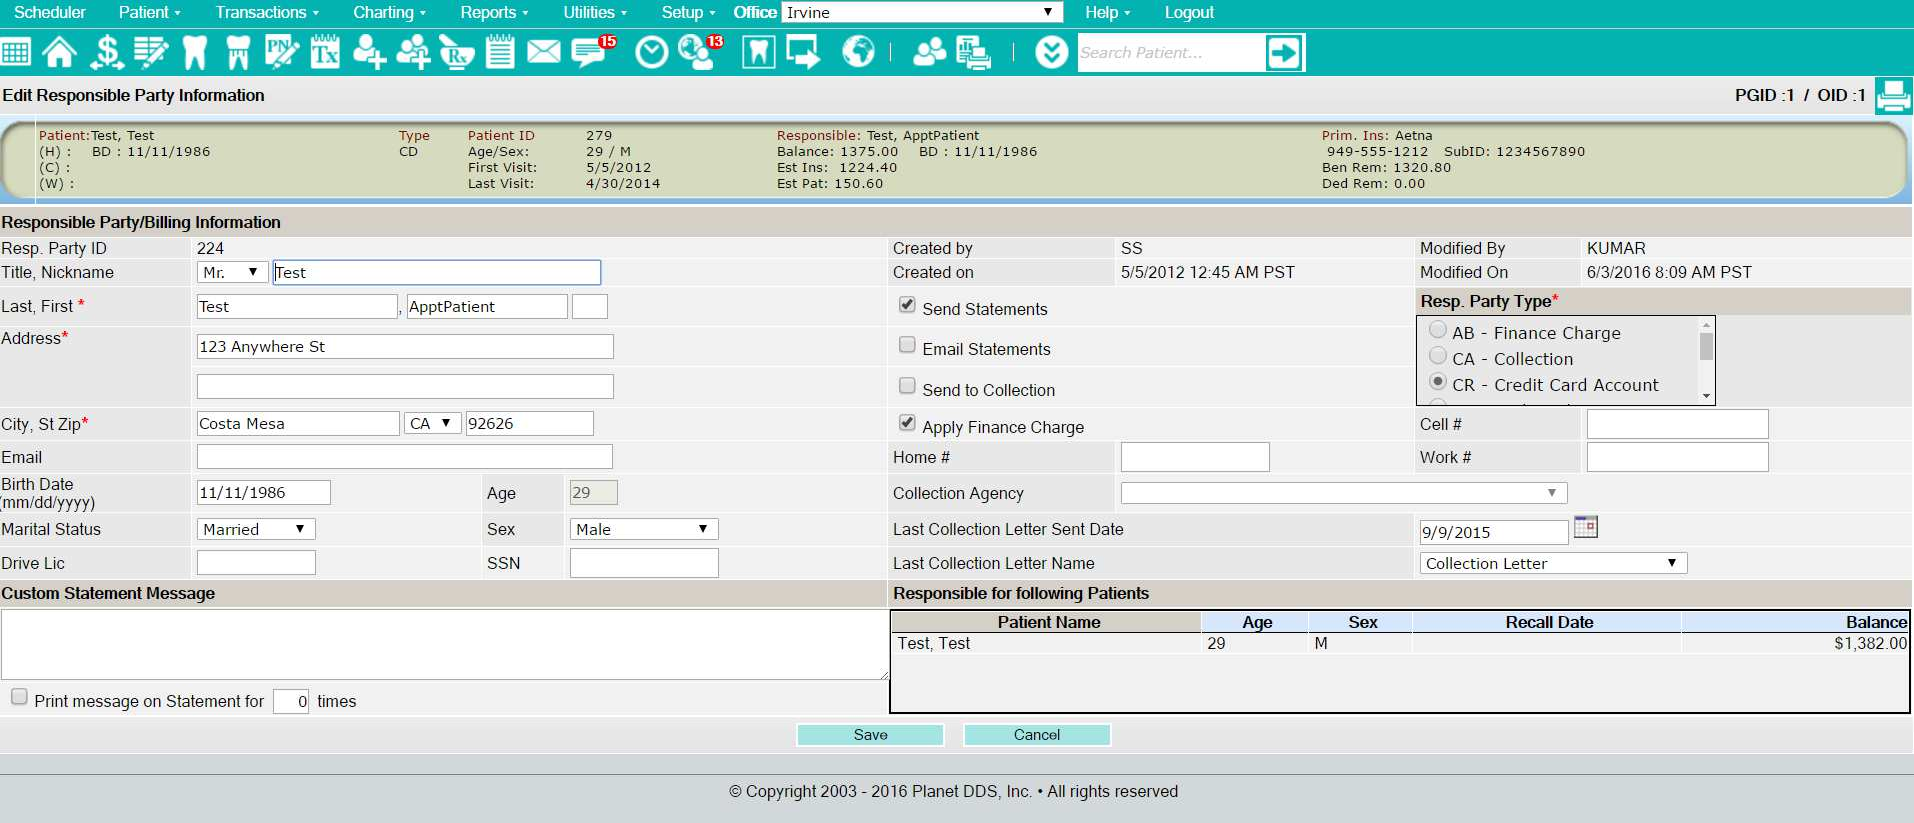Open the Utilities menu

pos(595,12)
